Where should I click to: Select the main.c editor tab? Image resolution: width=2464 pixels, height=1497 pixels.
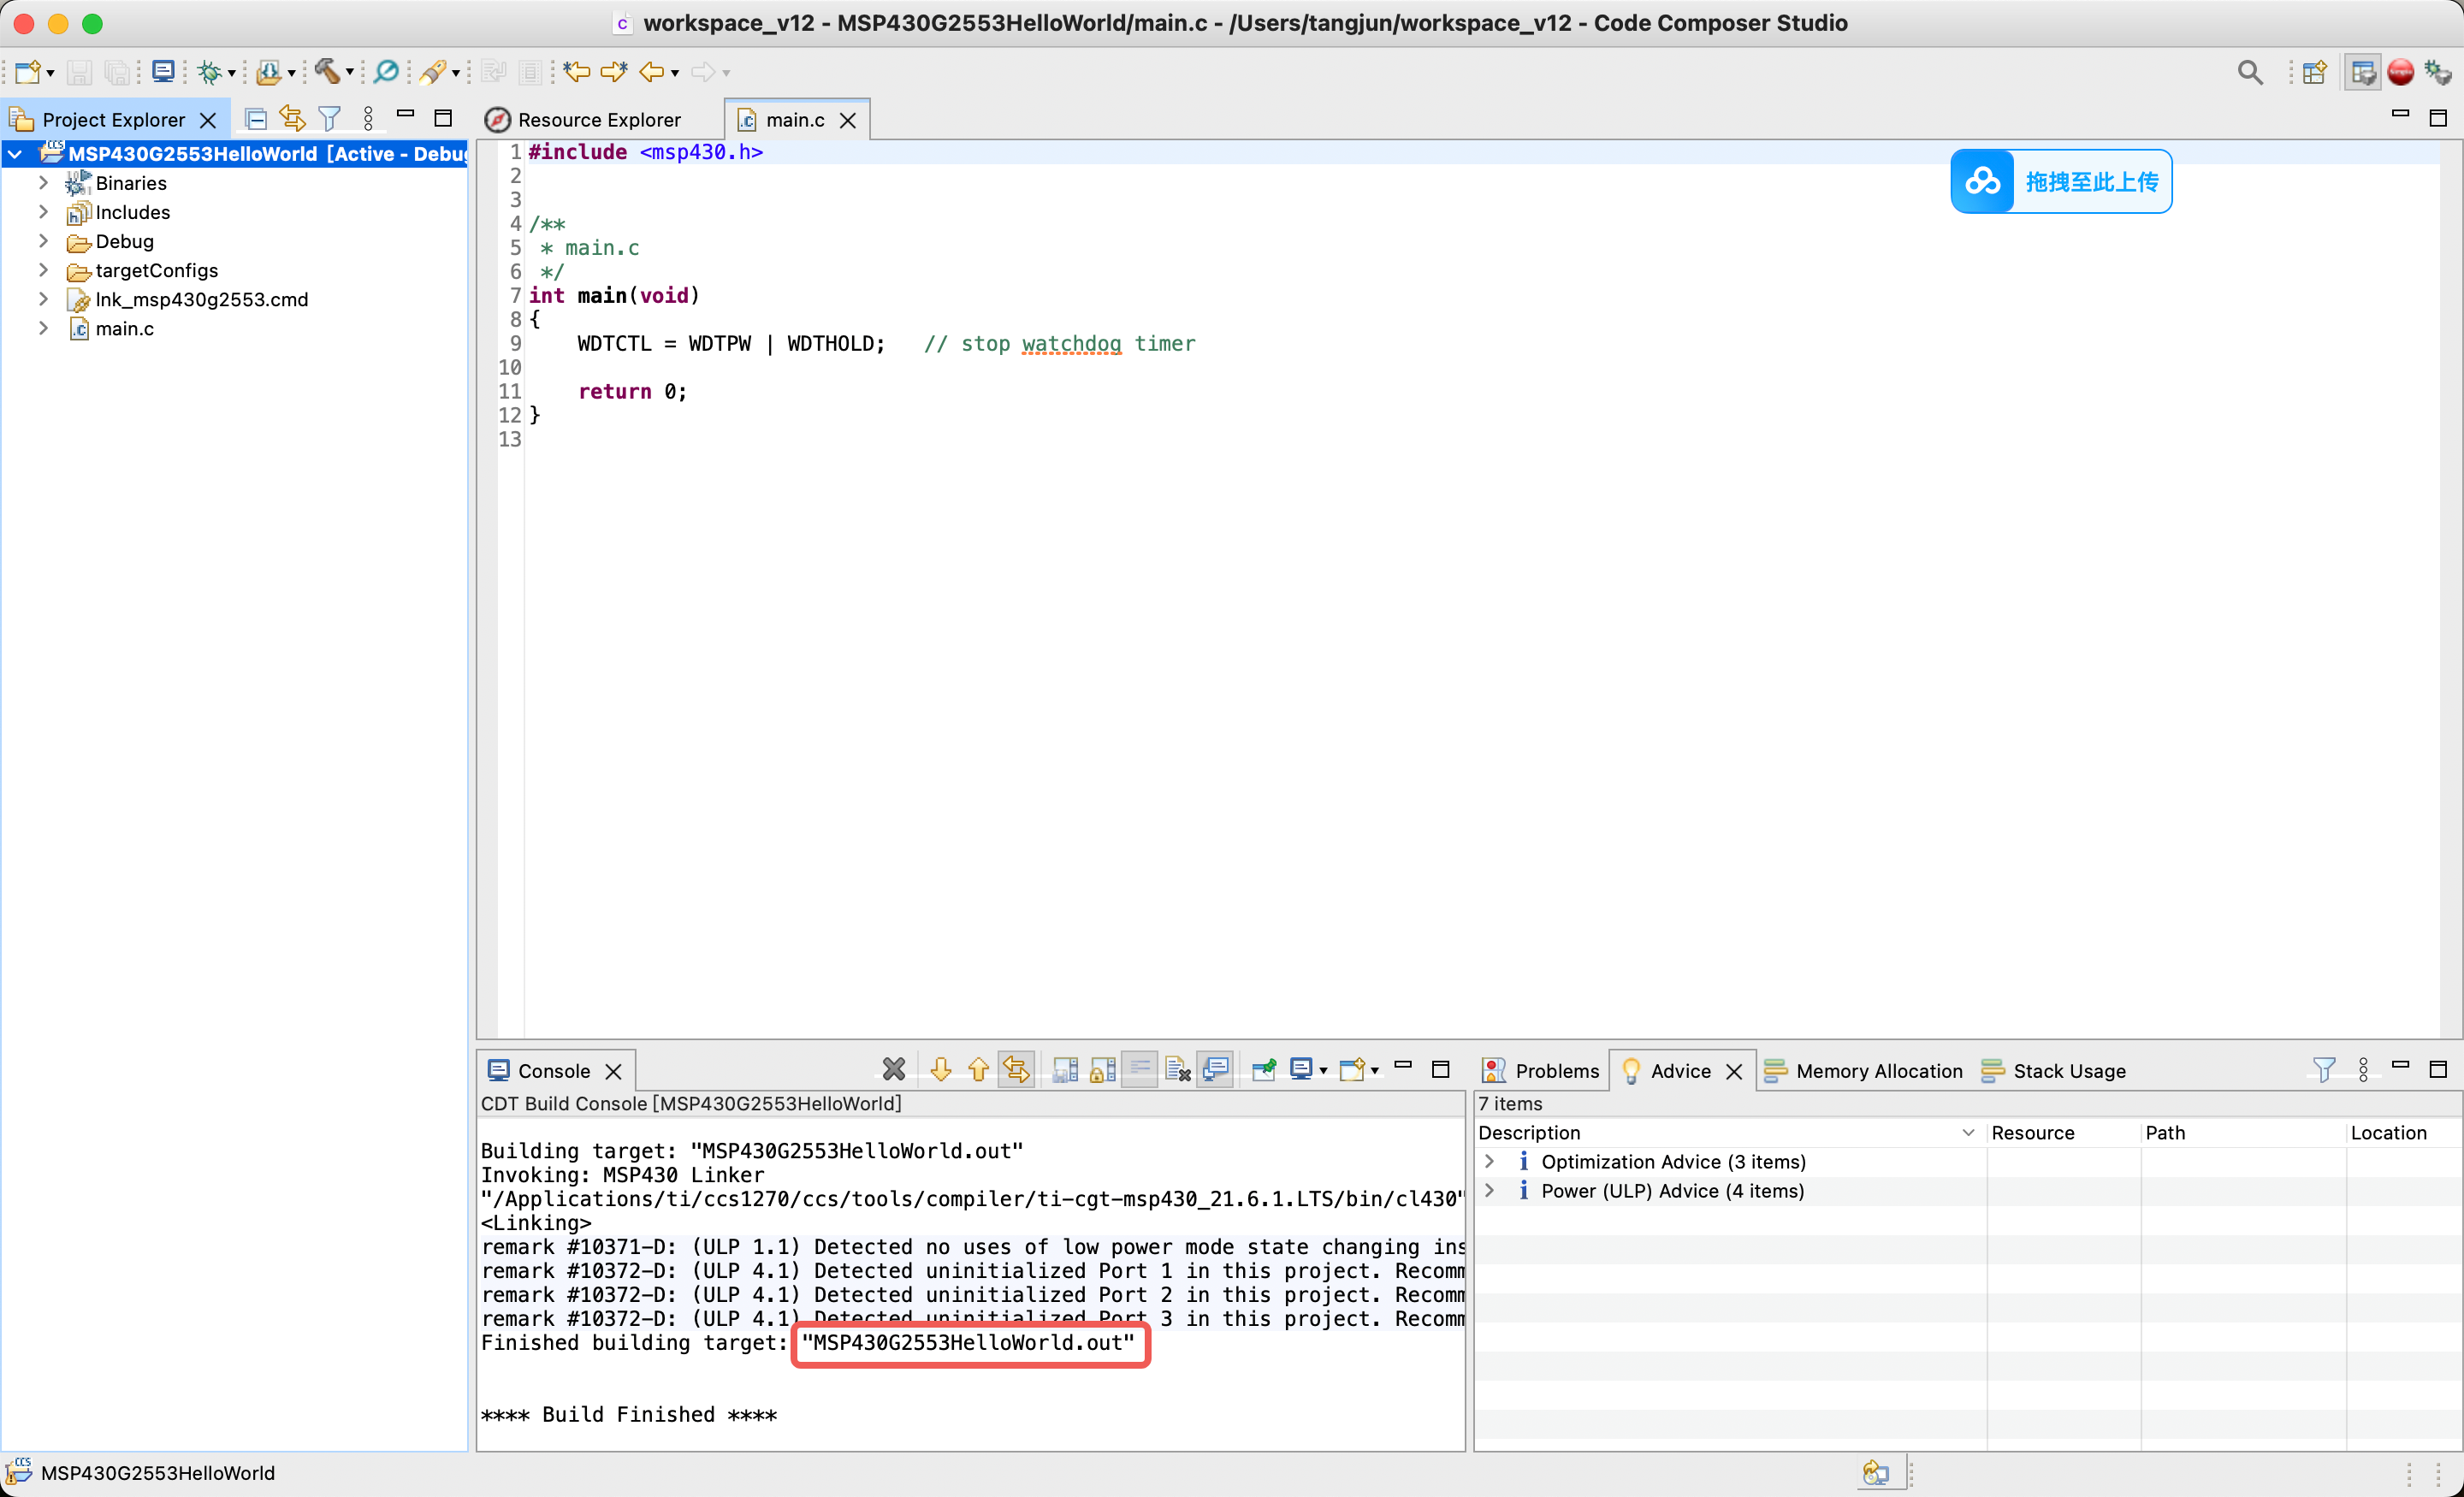[794, 120]
